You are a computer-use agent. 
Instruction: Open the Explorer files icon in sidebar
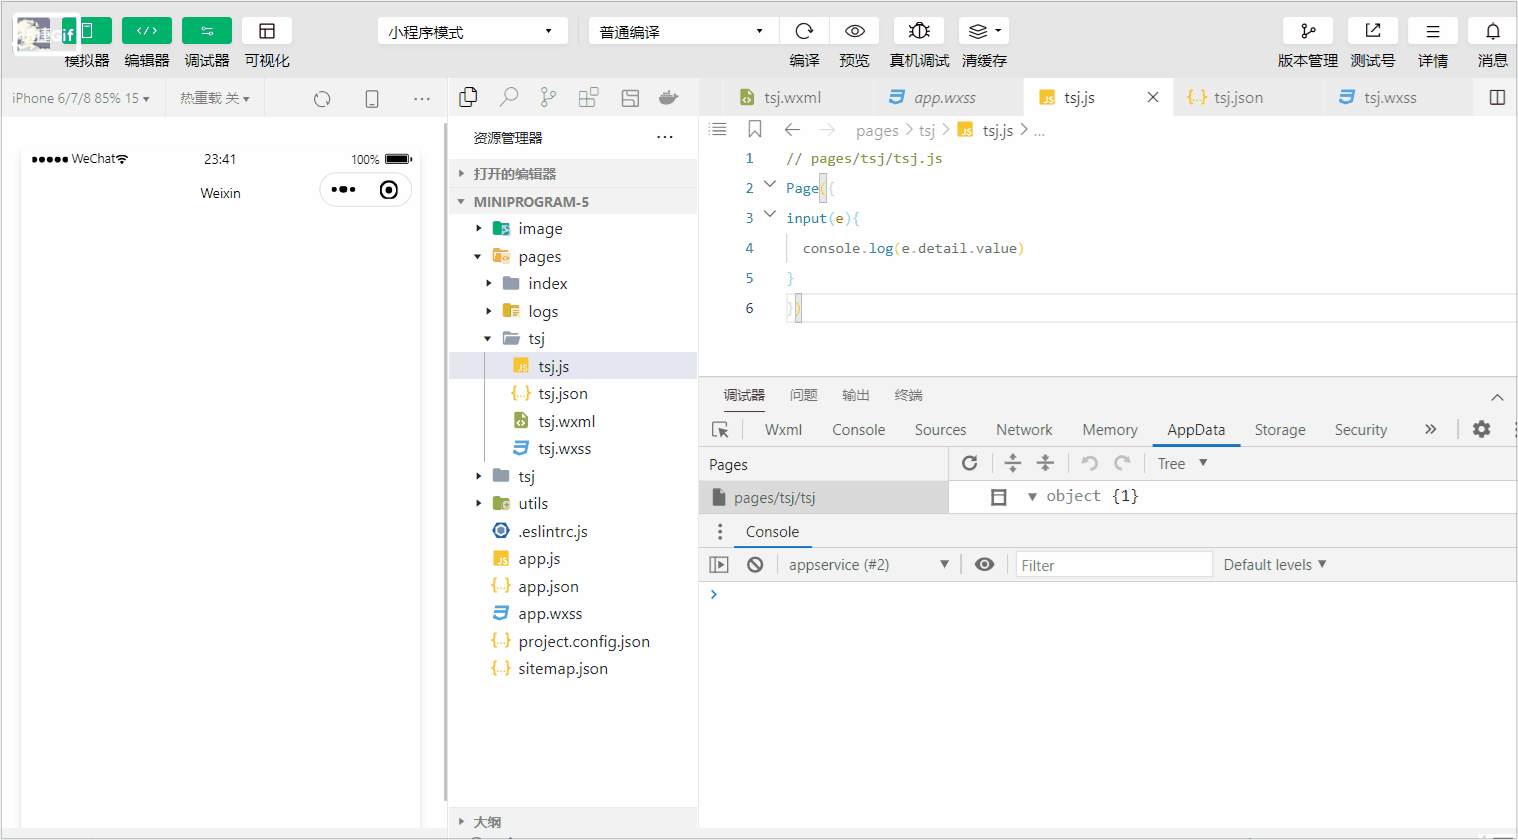click(x=468, y=97)
